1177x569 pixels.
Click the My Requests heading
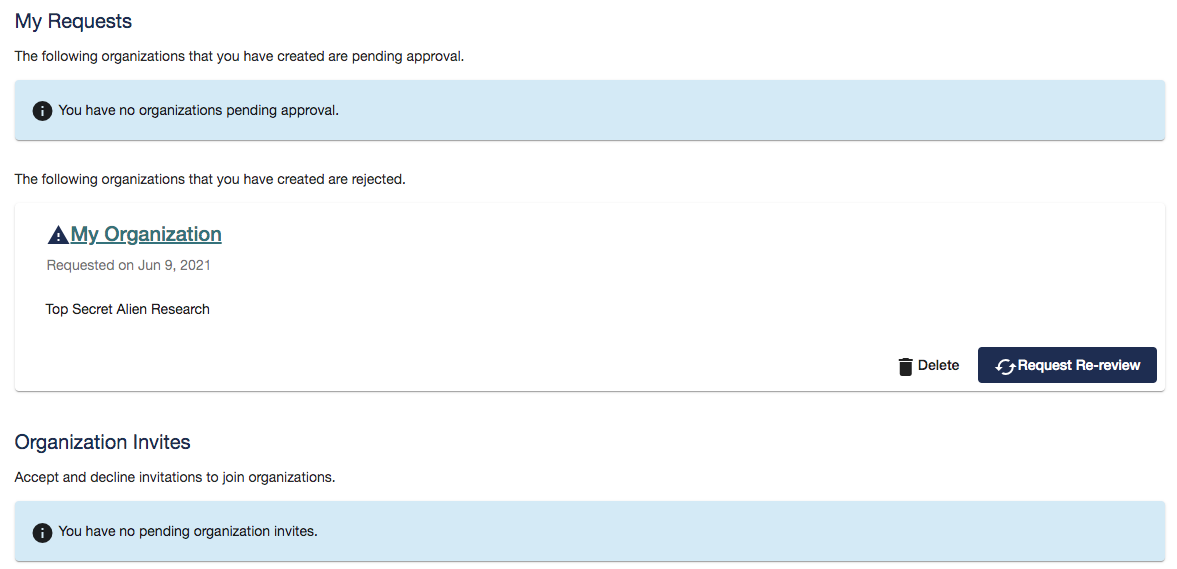(73, 21)
